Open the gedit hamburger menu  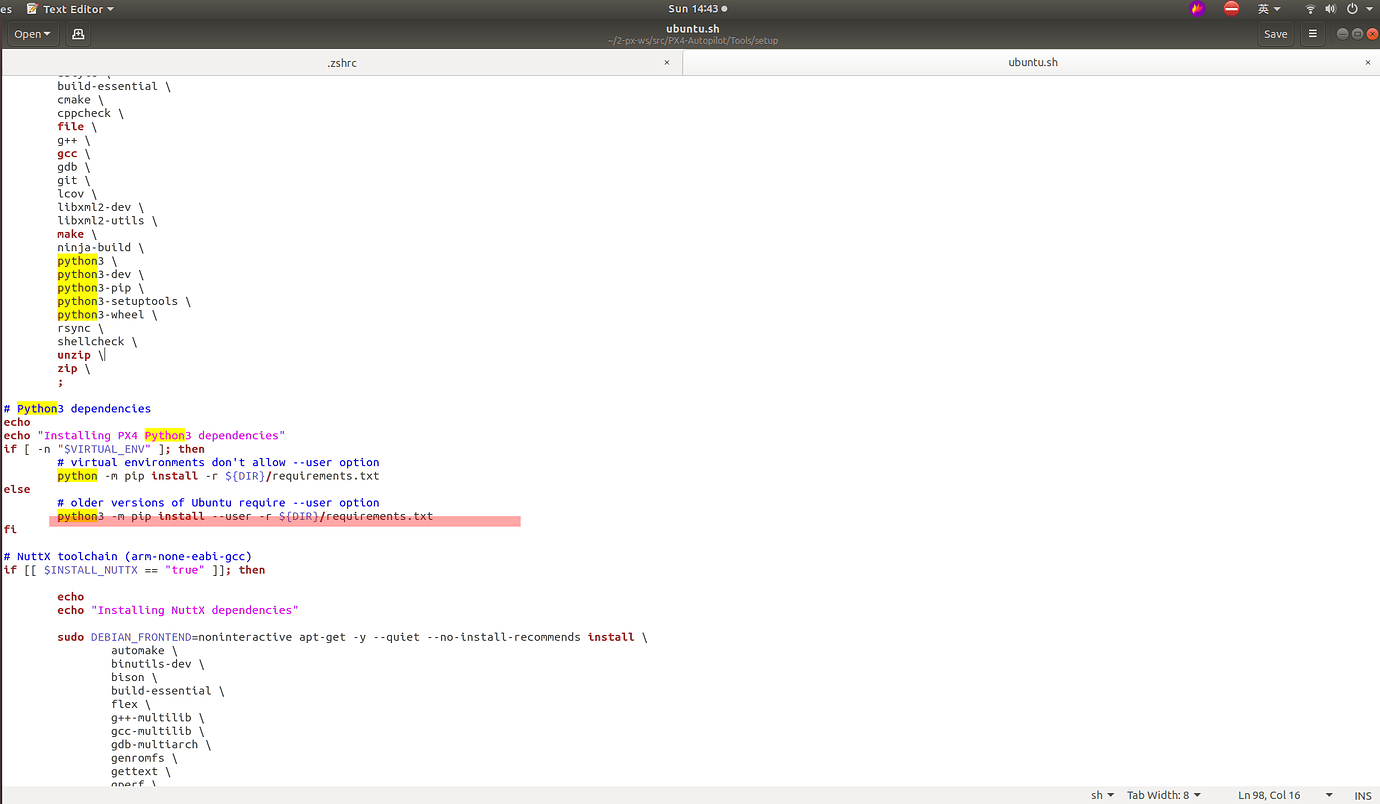click(1312, 33)
